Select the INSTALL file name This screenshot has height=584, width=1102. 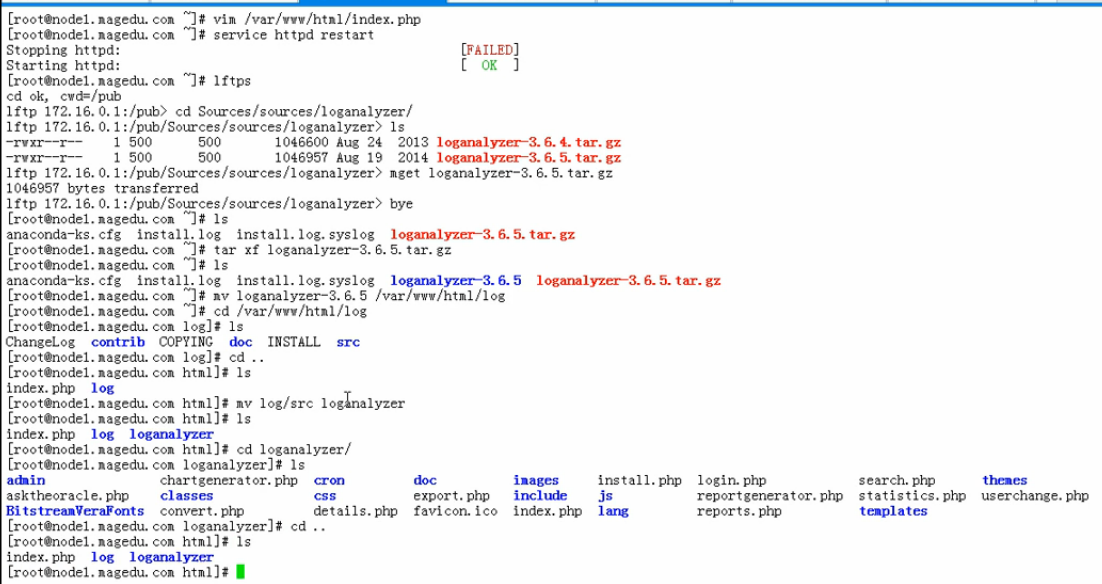(294, 342)
